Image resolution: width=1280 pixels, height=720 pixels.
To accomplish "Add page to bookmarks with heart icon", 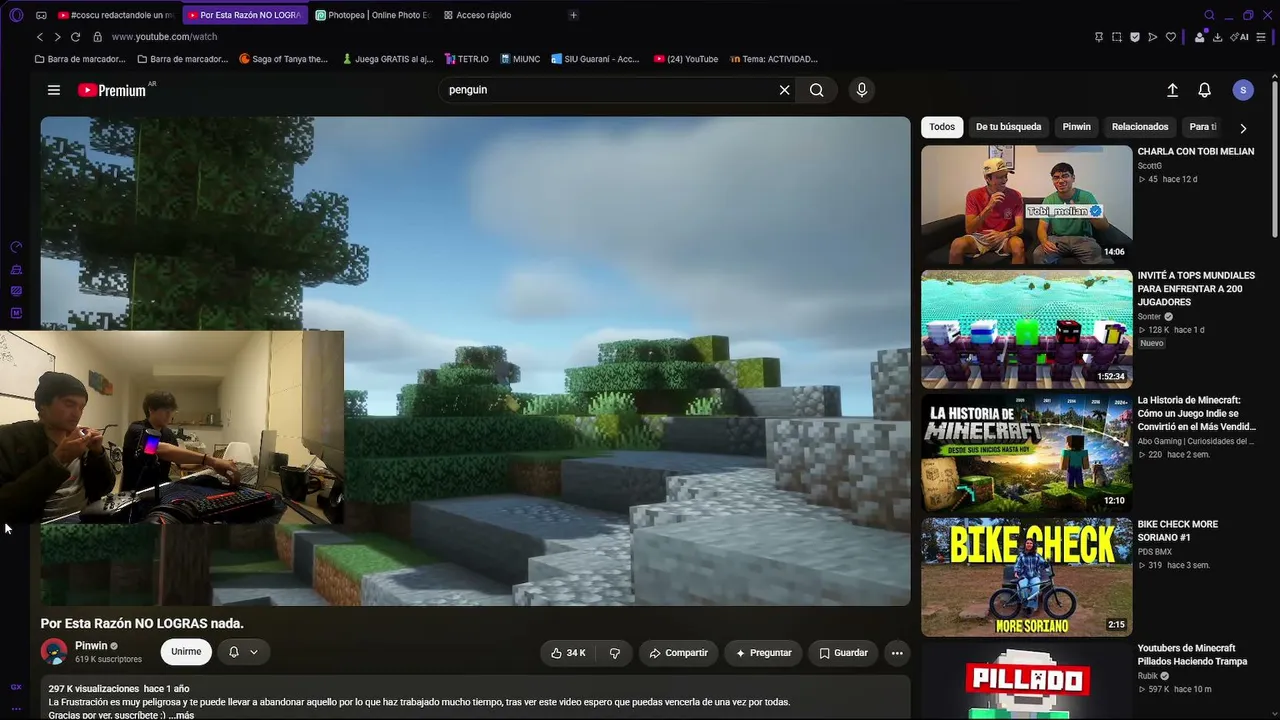I will 1171,37.
